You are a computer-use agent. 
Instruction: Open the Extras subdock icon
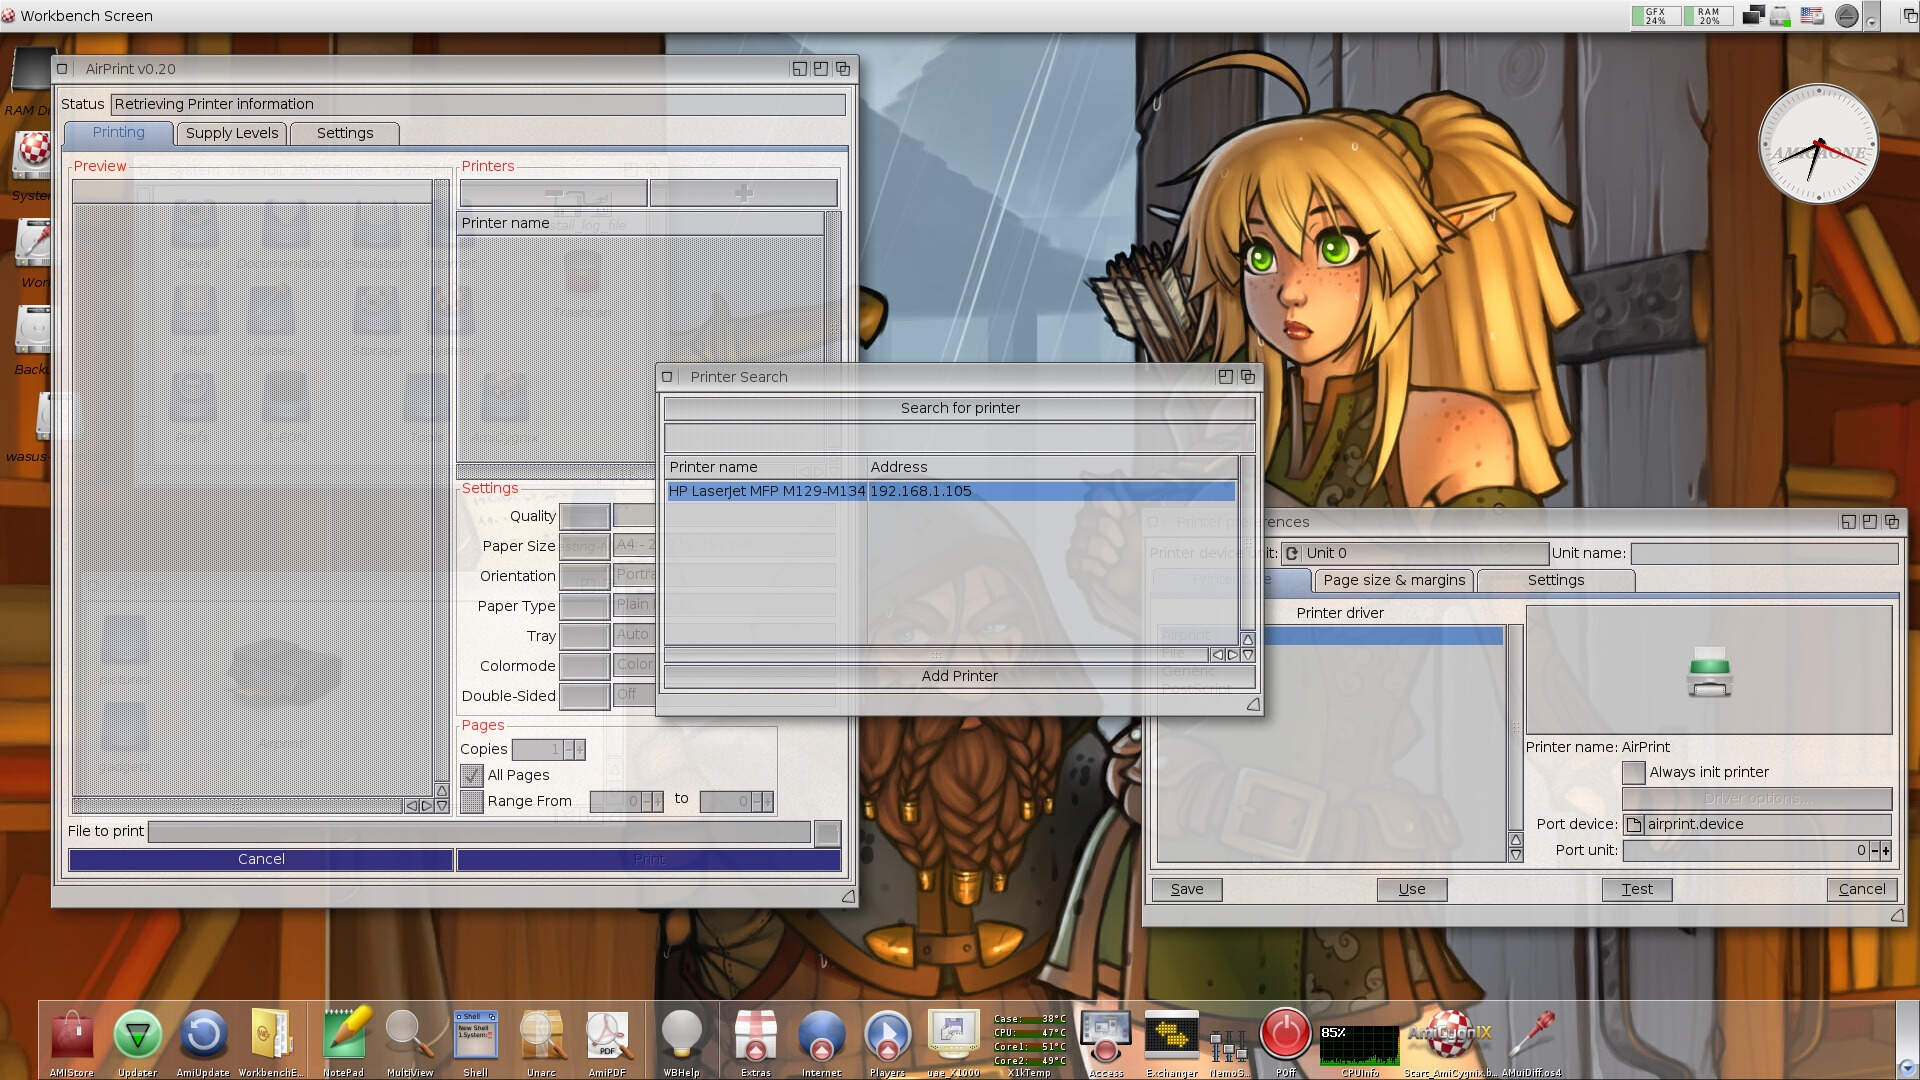[755, 1036]
